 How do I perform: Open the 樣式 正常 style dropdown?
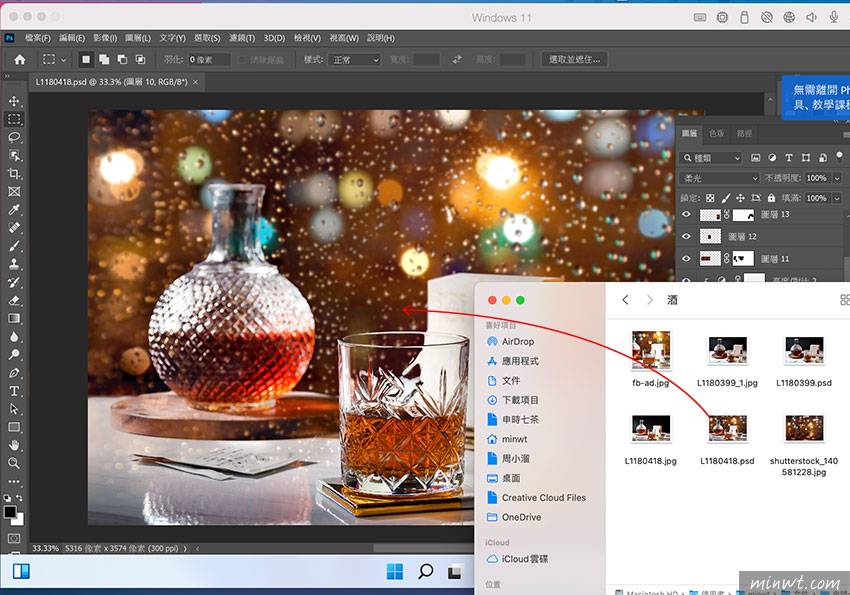354,60
